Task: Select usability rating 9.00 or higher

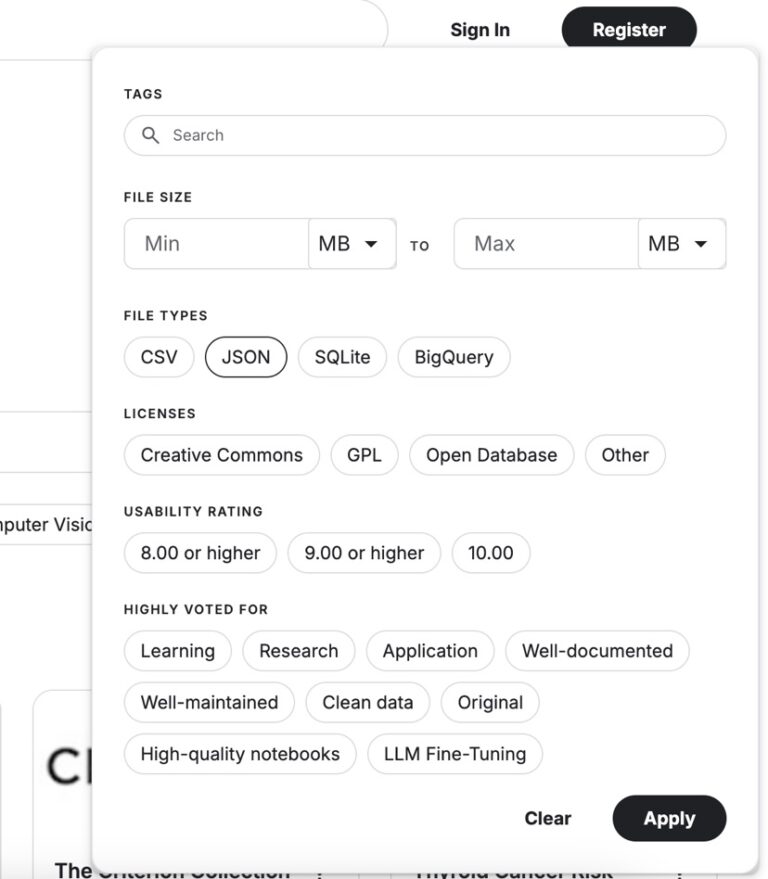Action: point(364,553)
